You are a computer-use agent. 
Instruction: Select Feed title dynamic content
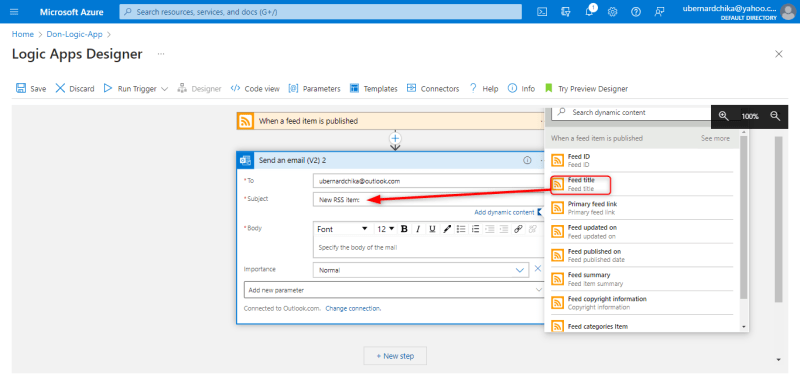(x=642, y=185)
